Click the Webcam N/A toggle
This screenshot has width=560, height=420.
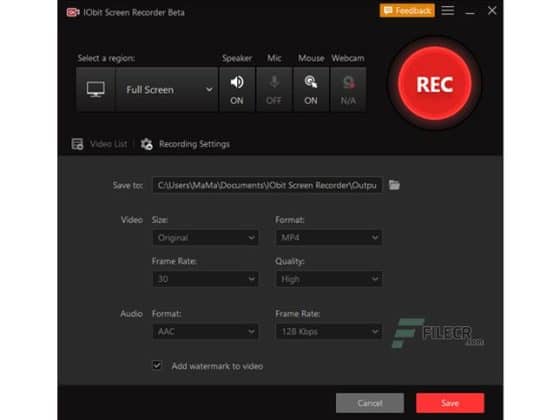click(x=348, y=90)
